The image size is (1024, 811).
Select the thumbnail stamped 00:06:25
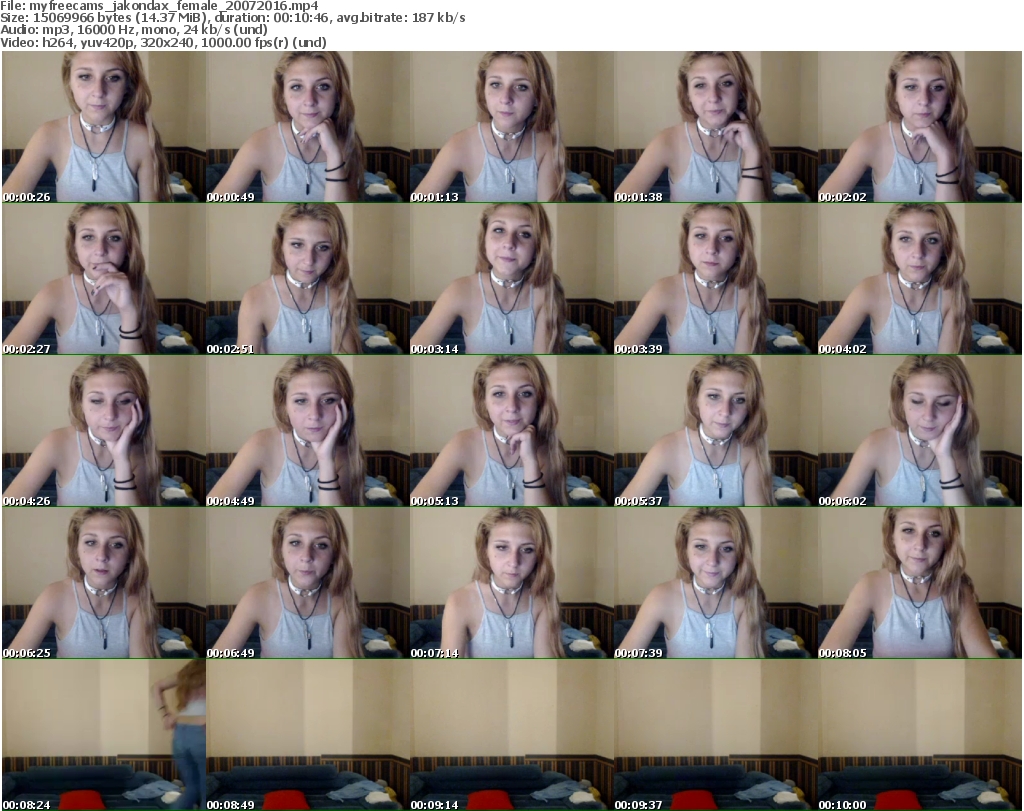[x=104, y=582]
